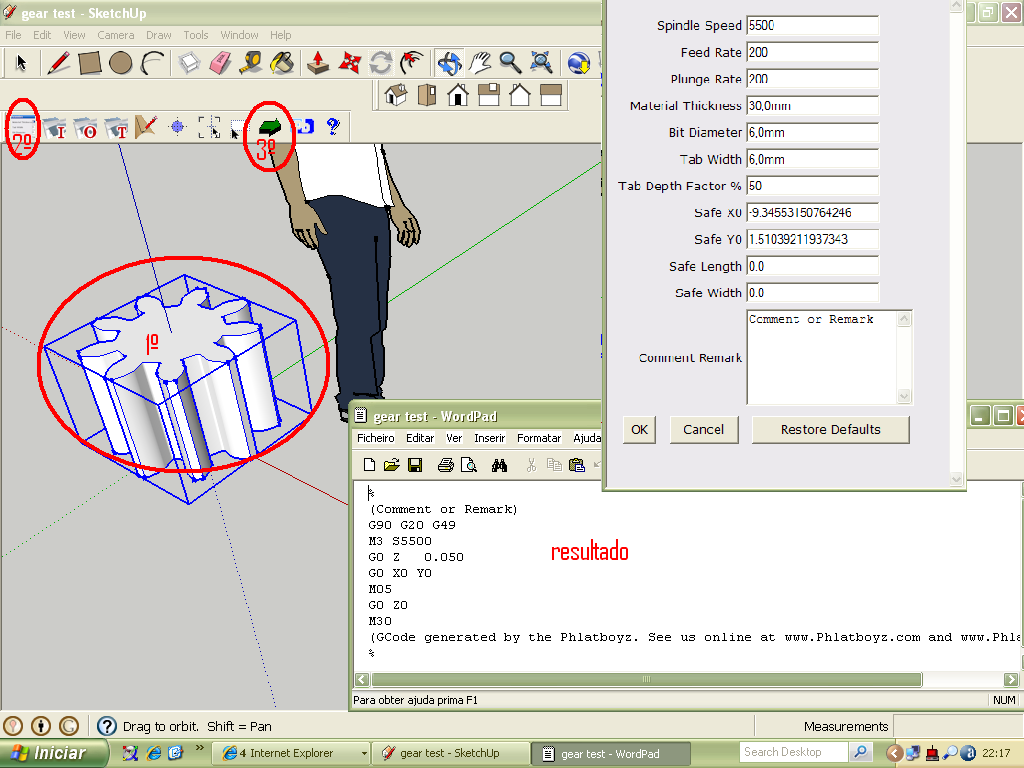Click the WordPad horizontal scrollbar thumb
The width and height of the screenshot is (1024, 768).
point(646,679)
